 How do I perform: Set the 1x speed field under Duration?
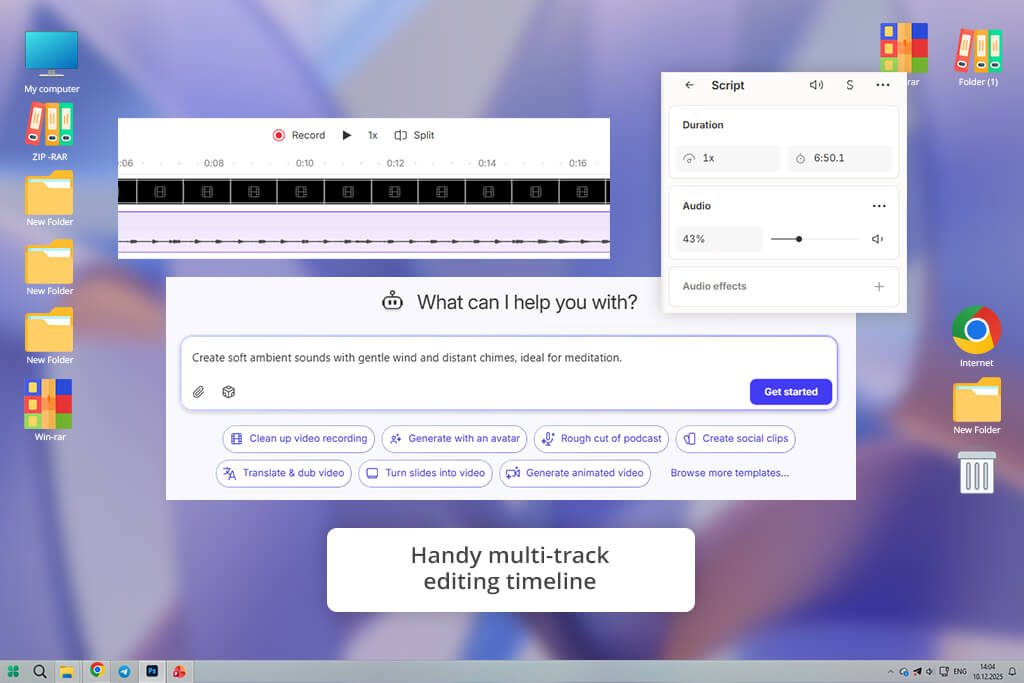pos(728,158)
